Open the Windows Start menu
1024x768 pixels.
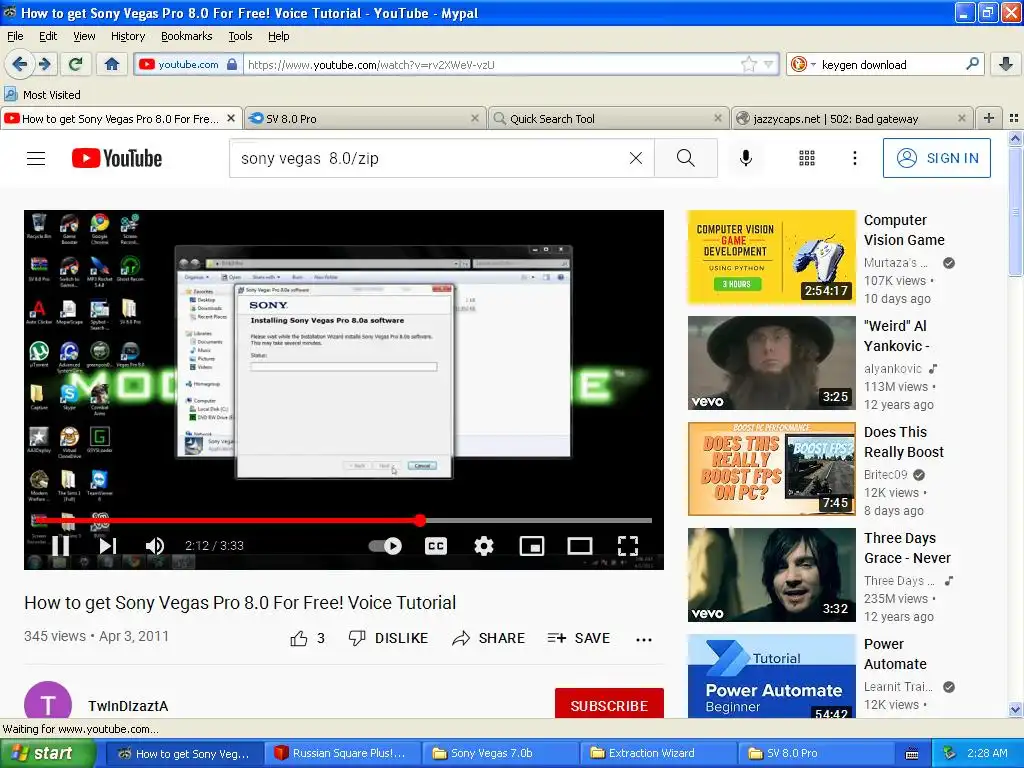[46, 753]
